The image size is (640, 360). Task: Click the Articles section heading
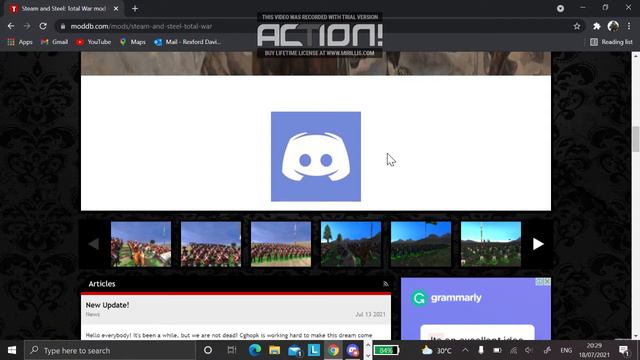click(102, 284)
